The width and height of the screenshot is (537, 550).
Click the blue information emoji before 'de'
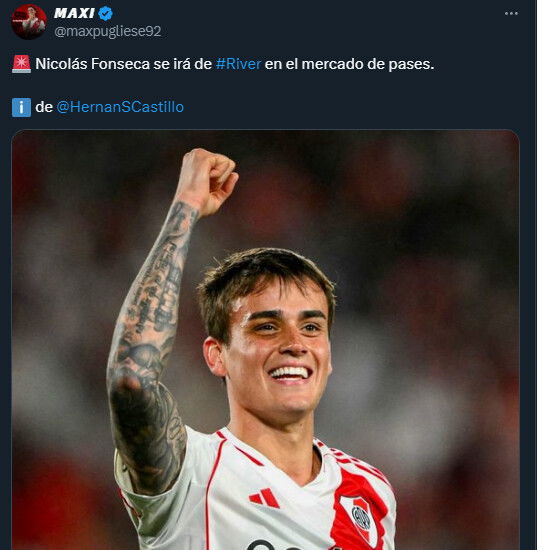point(21,107)
